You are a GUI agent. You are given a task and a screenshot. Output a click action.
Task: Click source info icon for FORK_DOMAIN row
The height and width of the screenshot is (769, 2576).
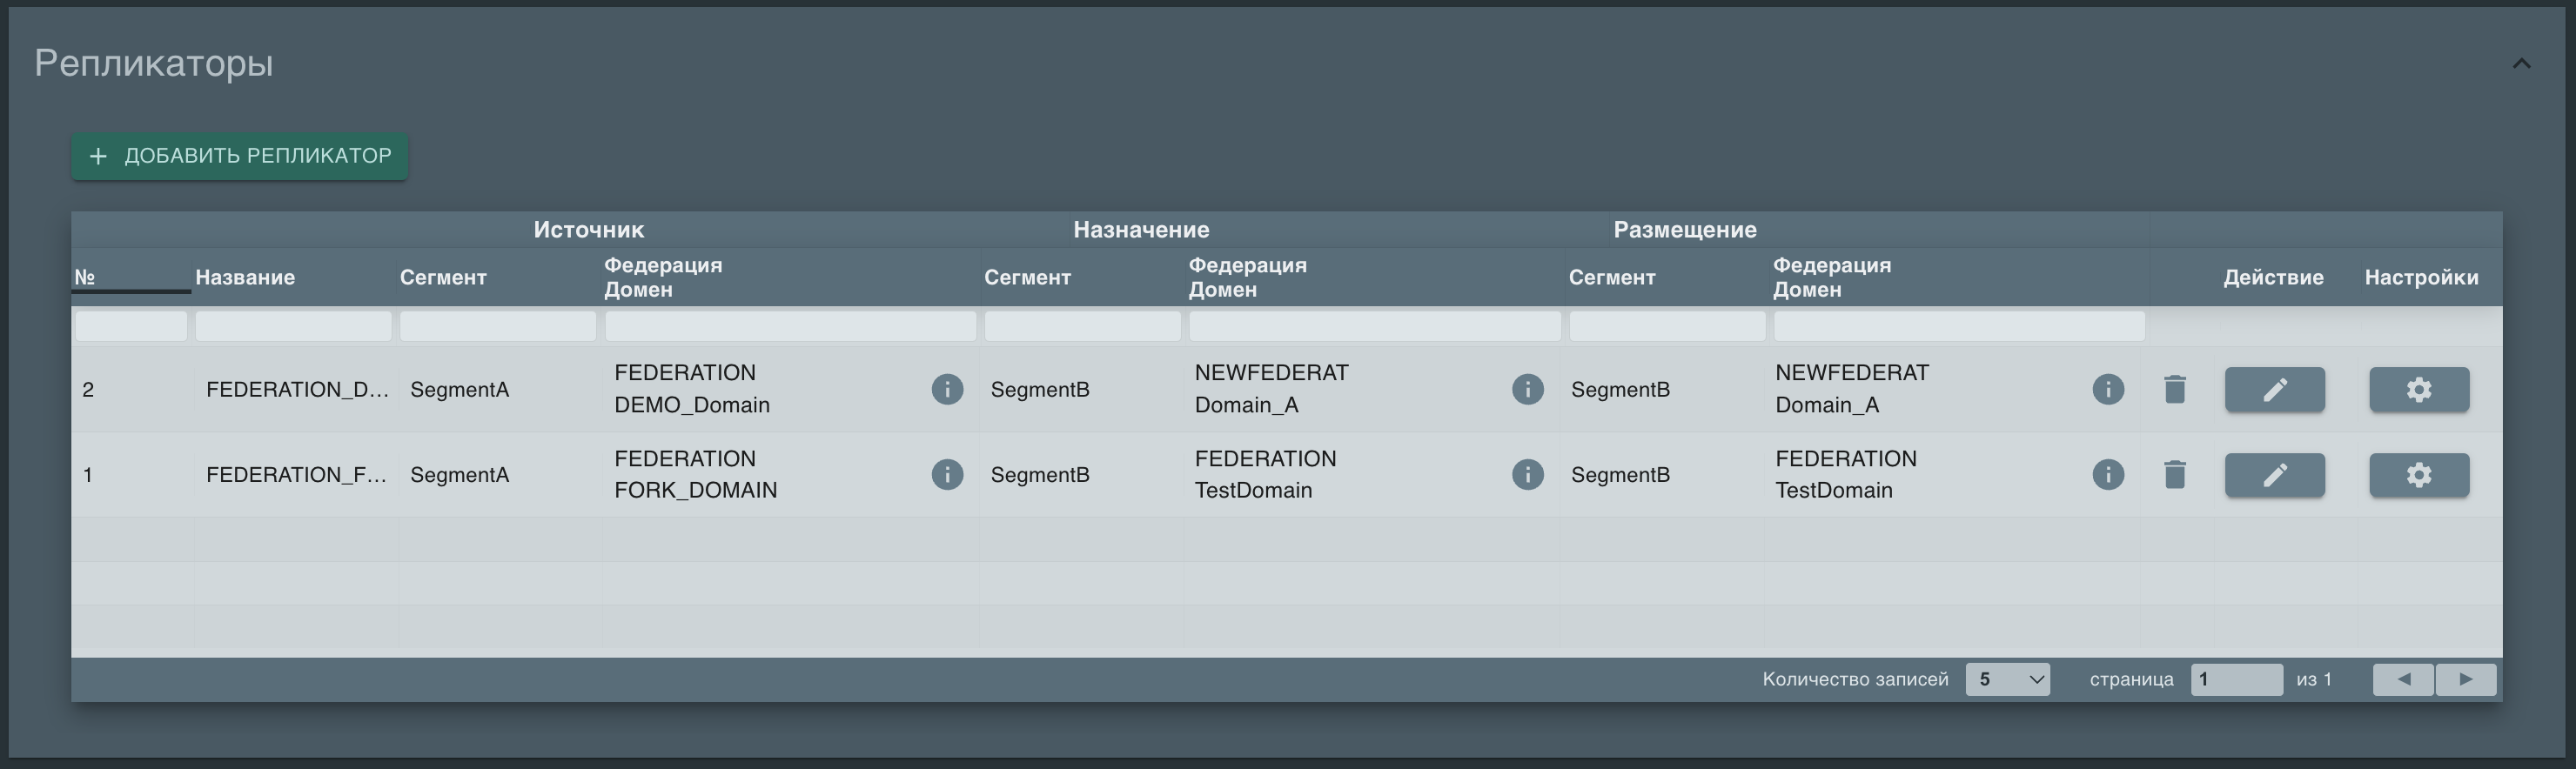point(947,474)
